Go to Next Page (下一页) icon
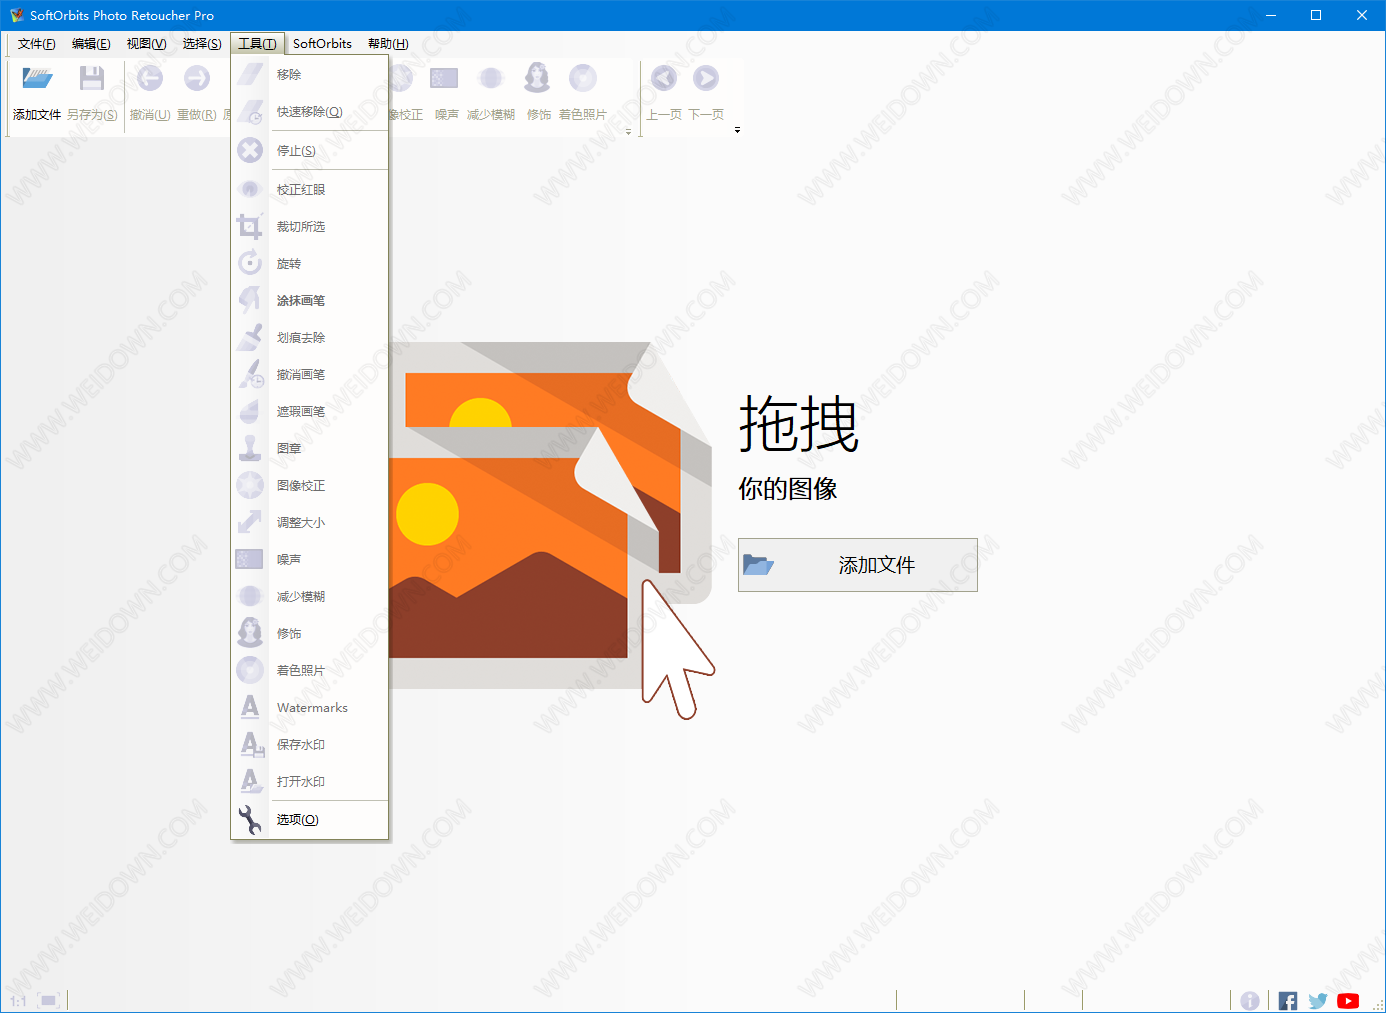The image size is (1386, 1013). [x=706, y=79]
